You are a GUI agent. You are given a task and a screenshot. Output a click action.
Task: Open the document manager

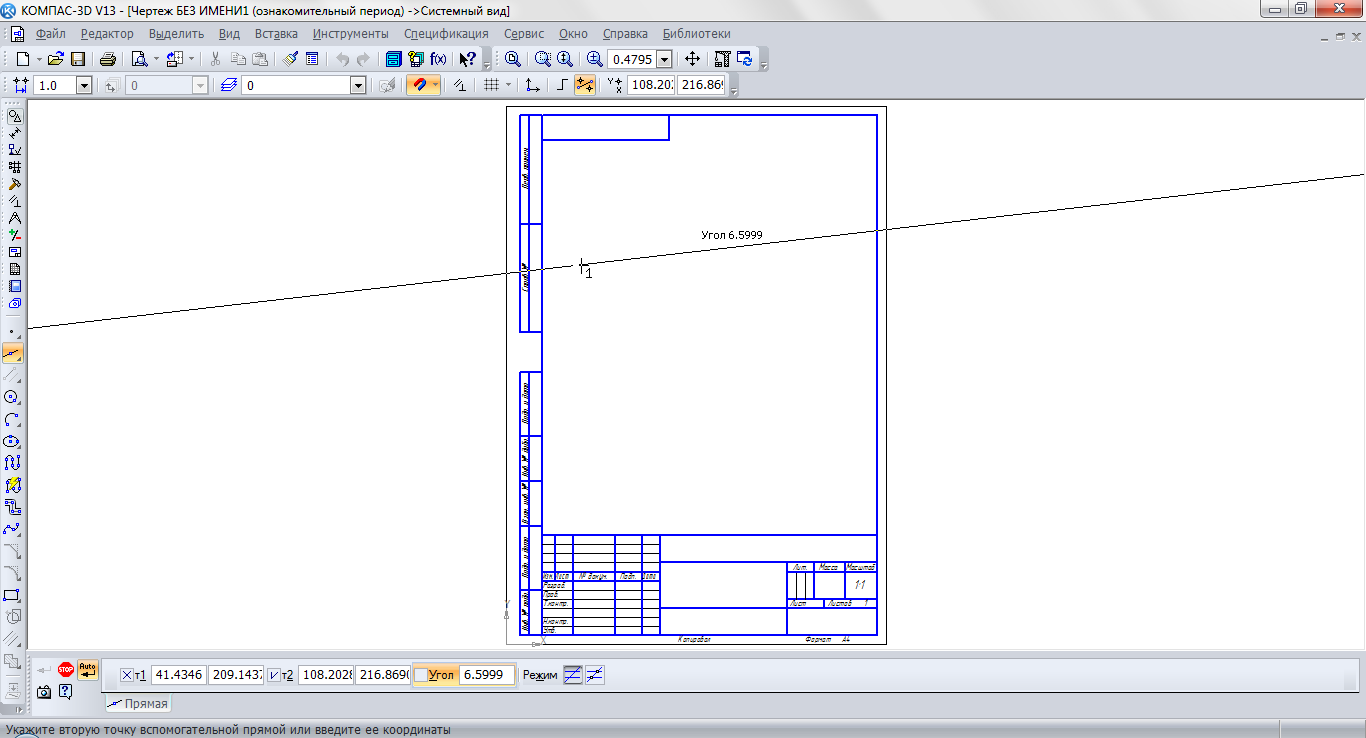tap(395, 59)
